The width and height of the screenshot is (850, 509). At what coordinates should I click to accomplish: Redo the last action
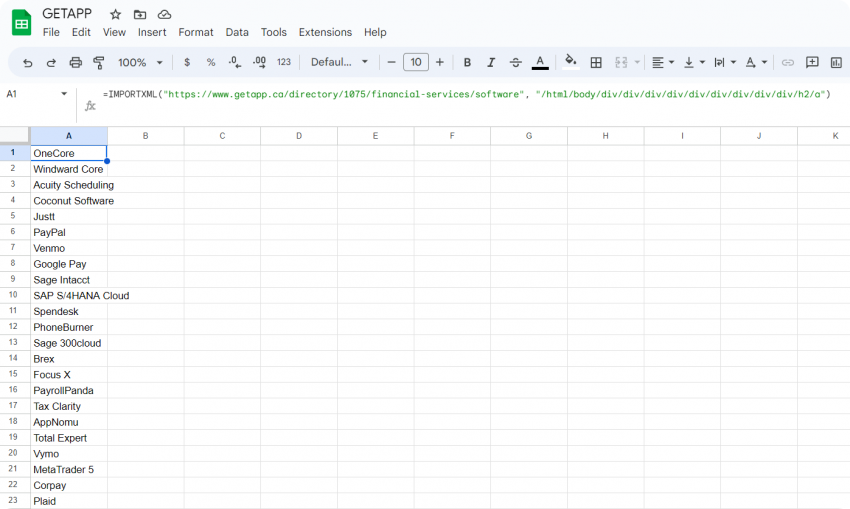click(51, 63)
